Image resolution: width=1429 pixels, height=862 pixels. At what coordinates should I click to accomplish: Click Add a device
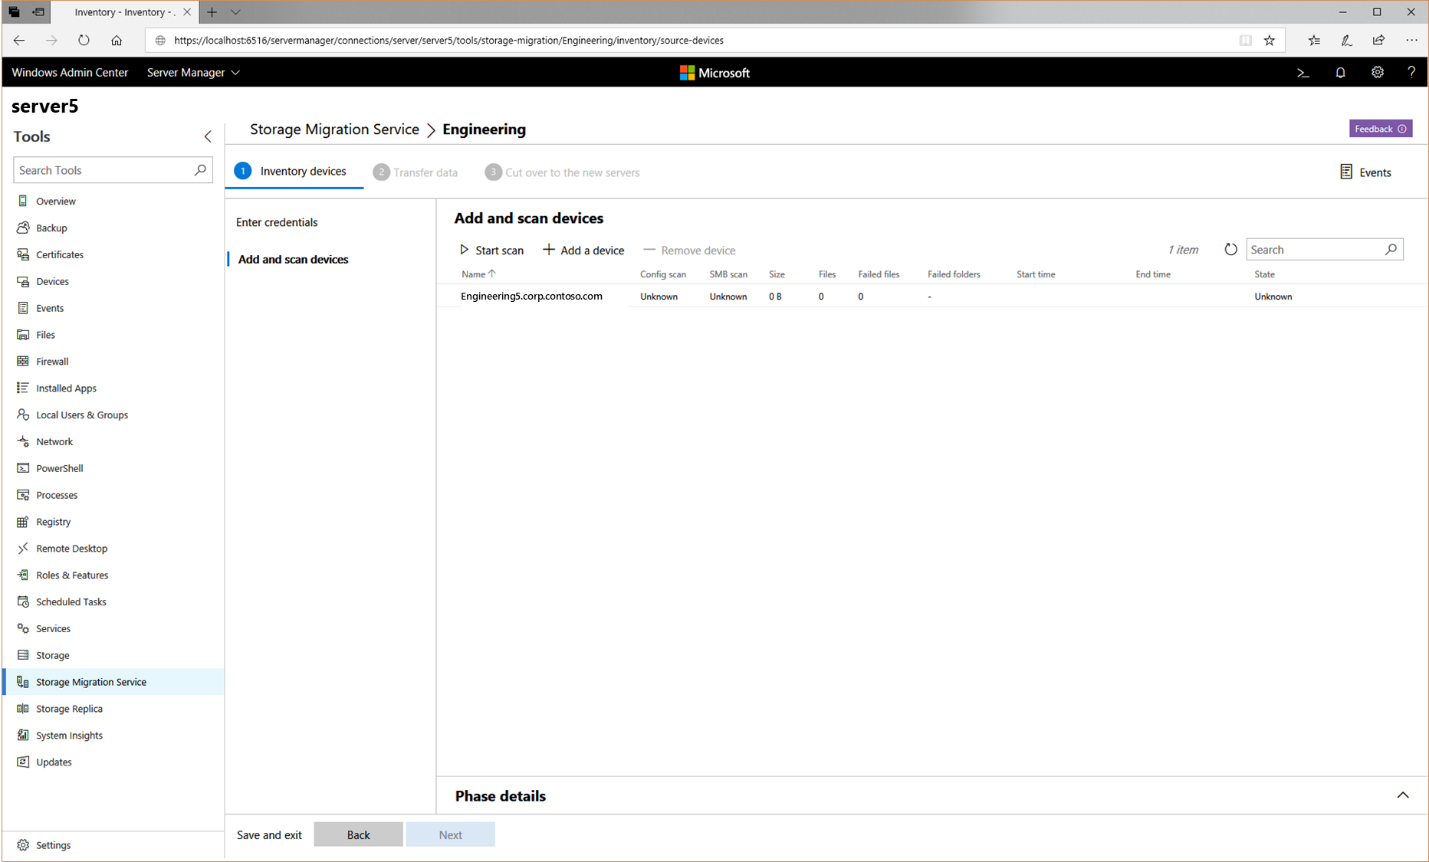pos(583,250)
